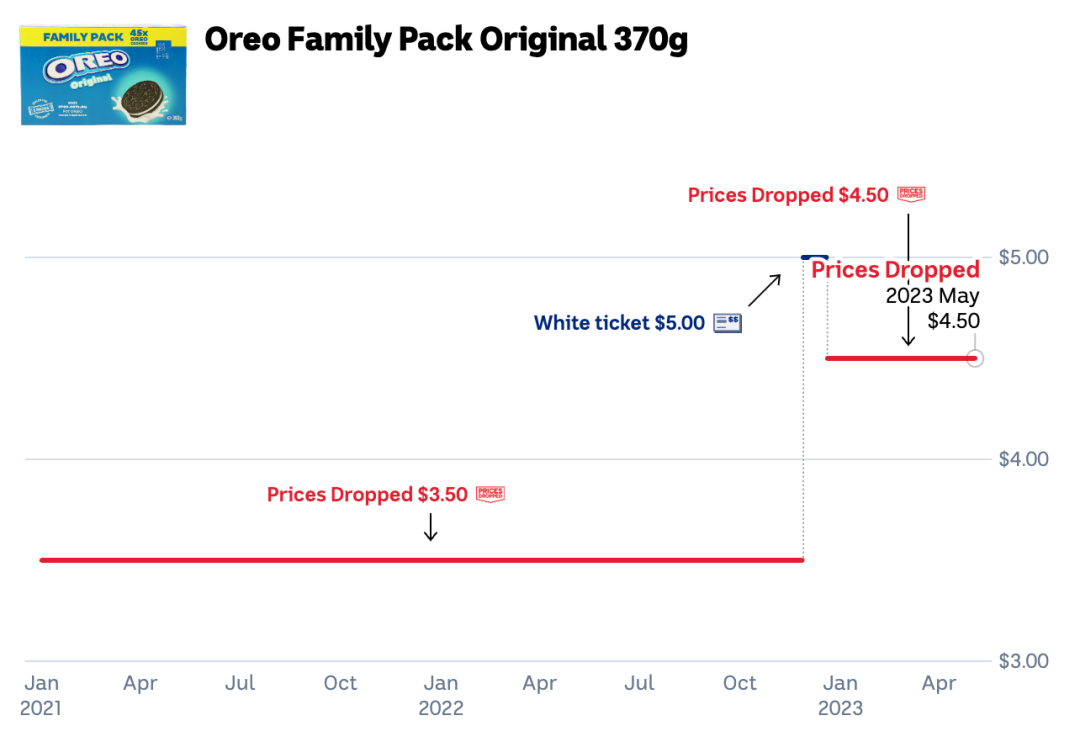This screenshot has width=1080, height=742.
Task: Click the long red $3.50 price line
Action: coord(420,560)
